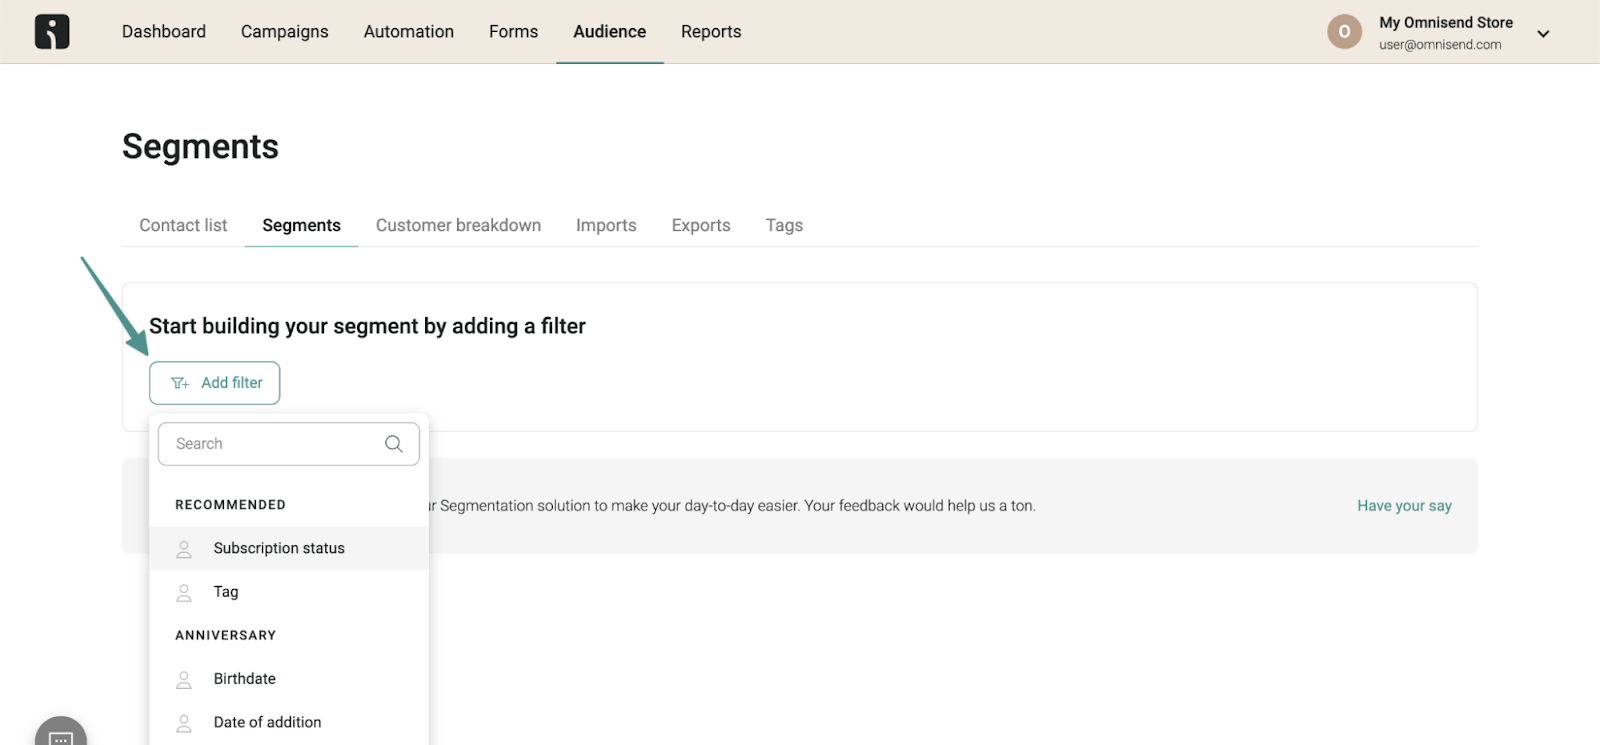The width and height of the screenshot is (1600, 745).
Task: Choose Birthdate filter option
Action: coord(289,679)
